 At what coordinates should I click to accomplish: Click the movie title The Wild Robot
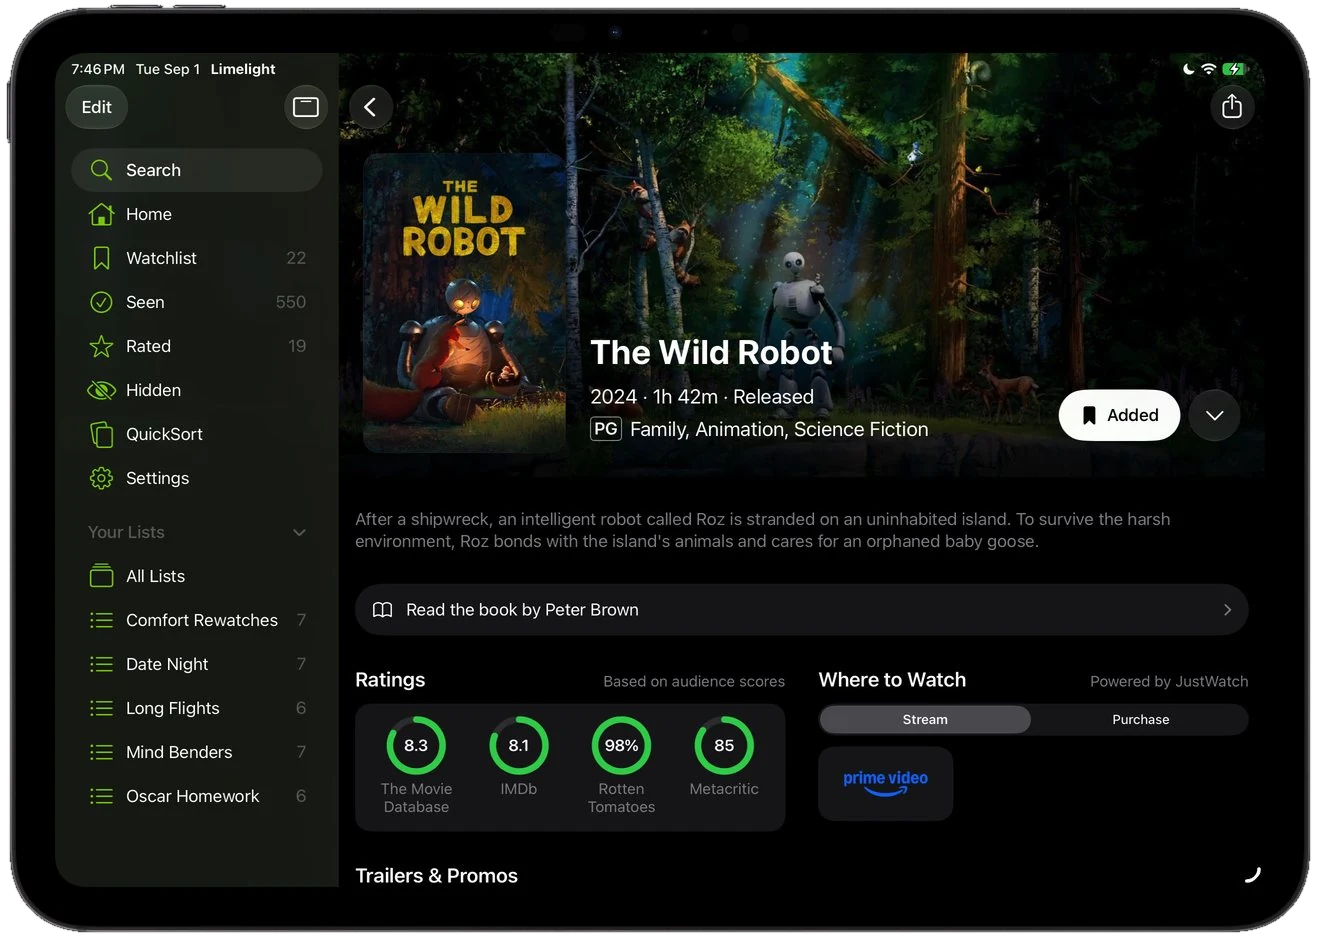(x=711, y=352)
